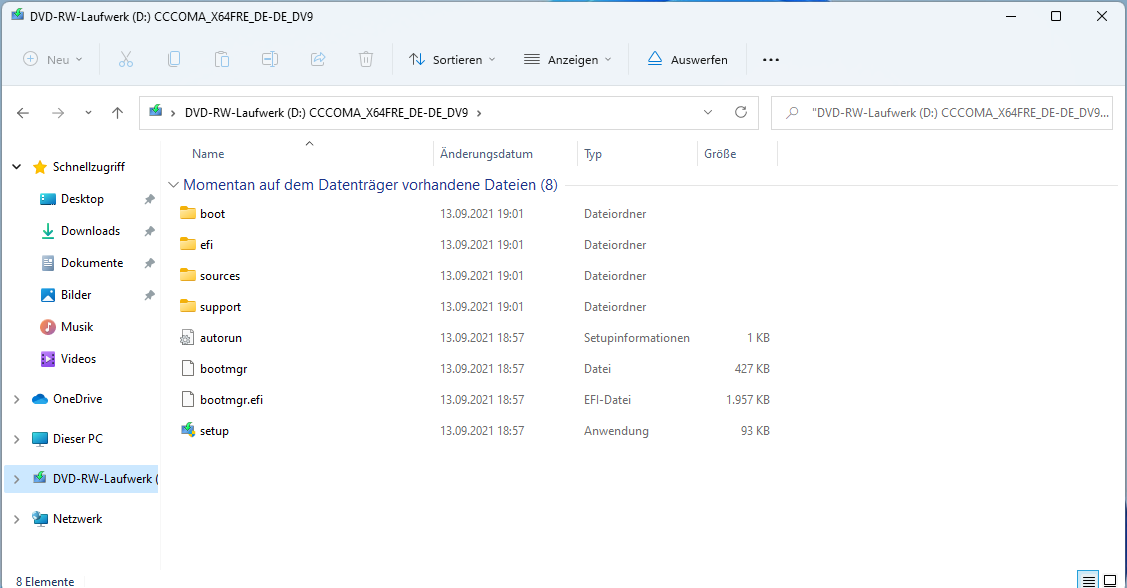Click the '8 Elemente' status text
Viewport: 1127px width, 588px height.
[x=45, y=581]
